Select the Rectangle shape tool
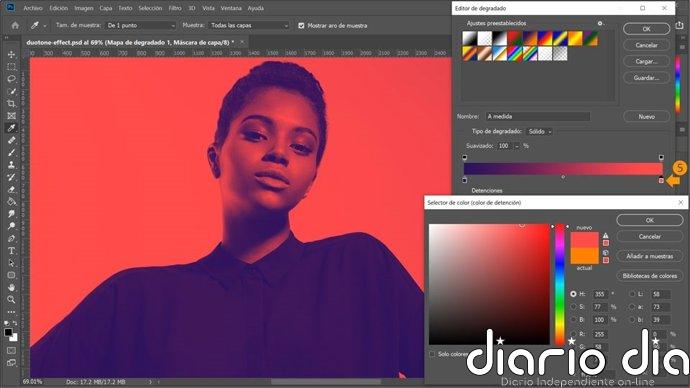 coord(11,275)
